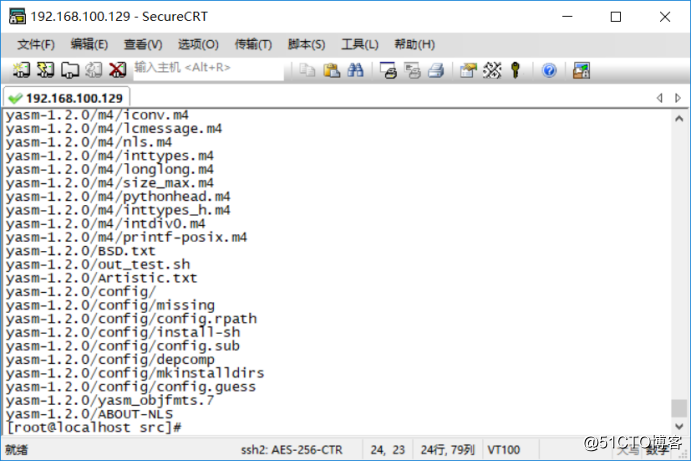The width and height of the screenshot is (692, 461).
Task: Open Help blue question mark icon
Action: (x=549, y=70)
